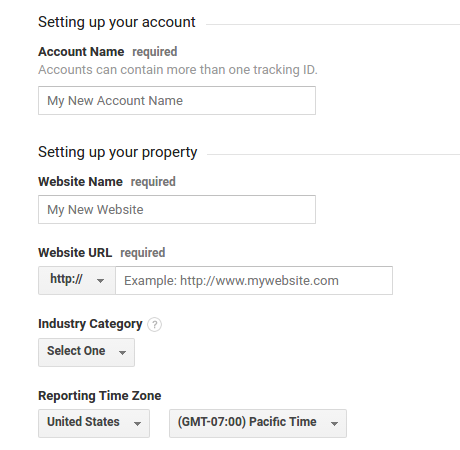Click the caret arrow beside http://

[100, 281]
